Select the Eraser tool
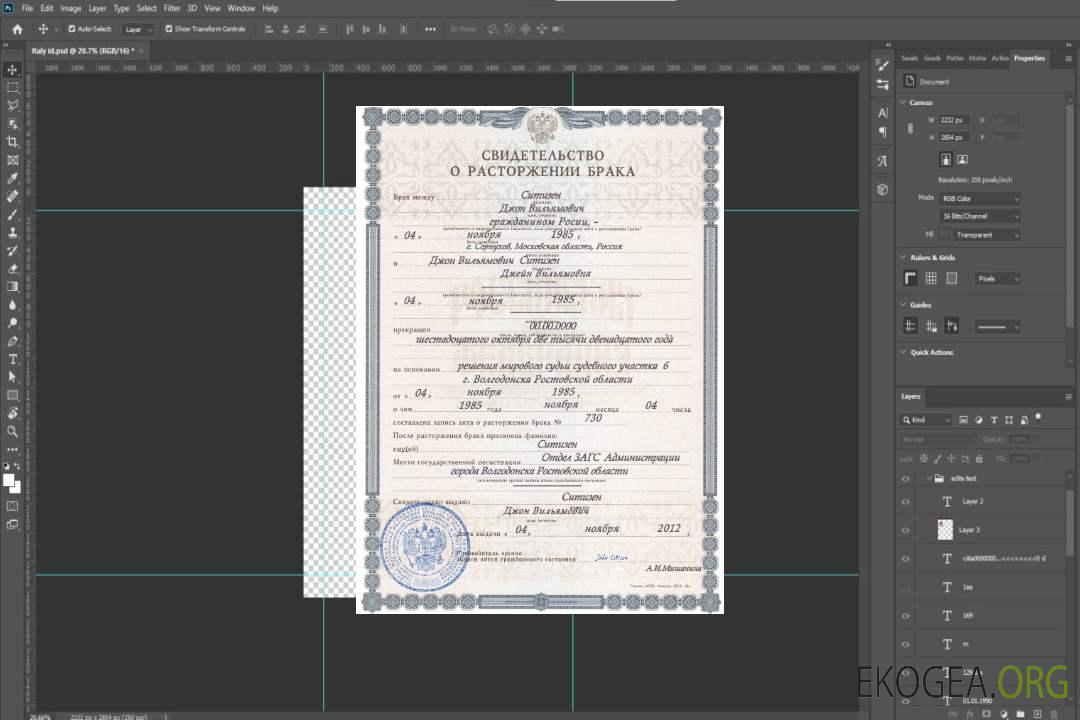The image size is (1080, 720). point(12,269)
